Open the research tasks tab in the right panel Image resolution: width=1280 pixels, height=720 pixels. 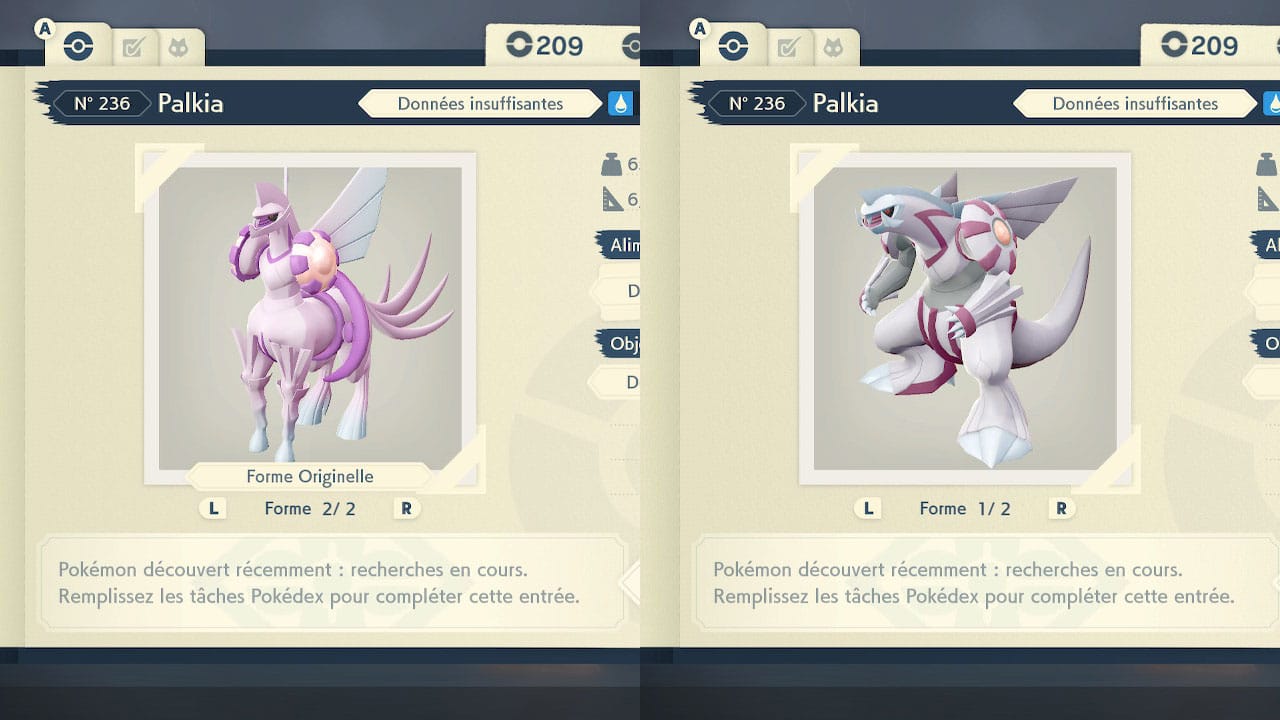[x=786, y=47]
